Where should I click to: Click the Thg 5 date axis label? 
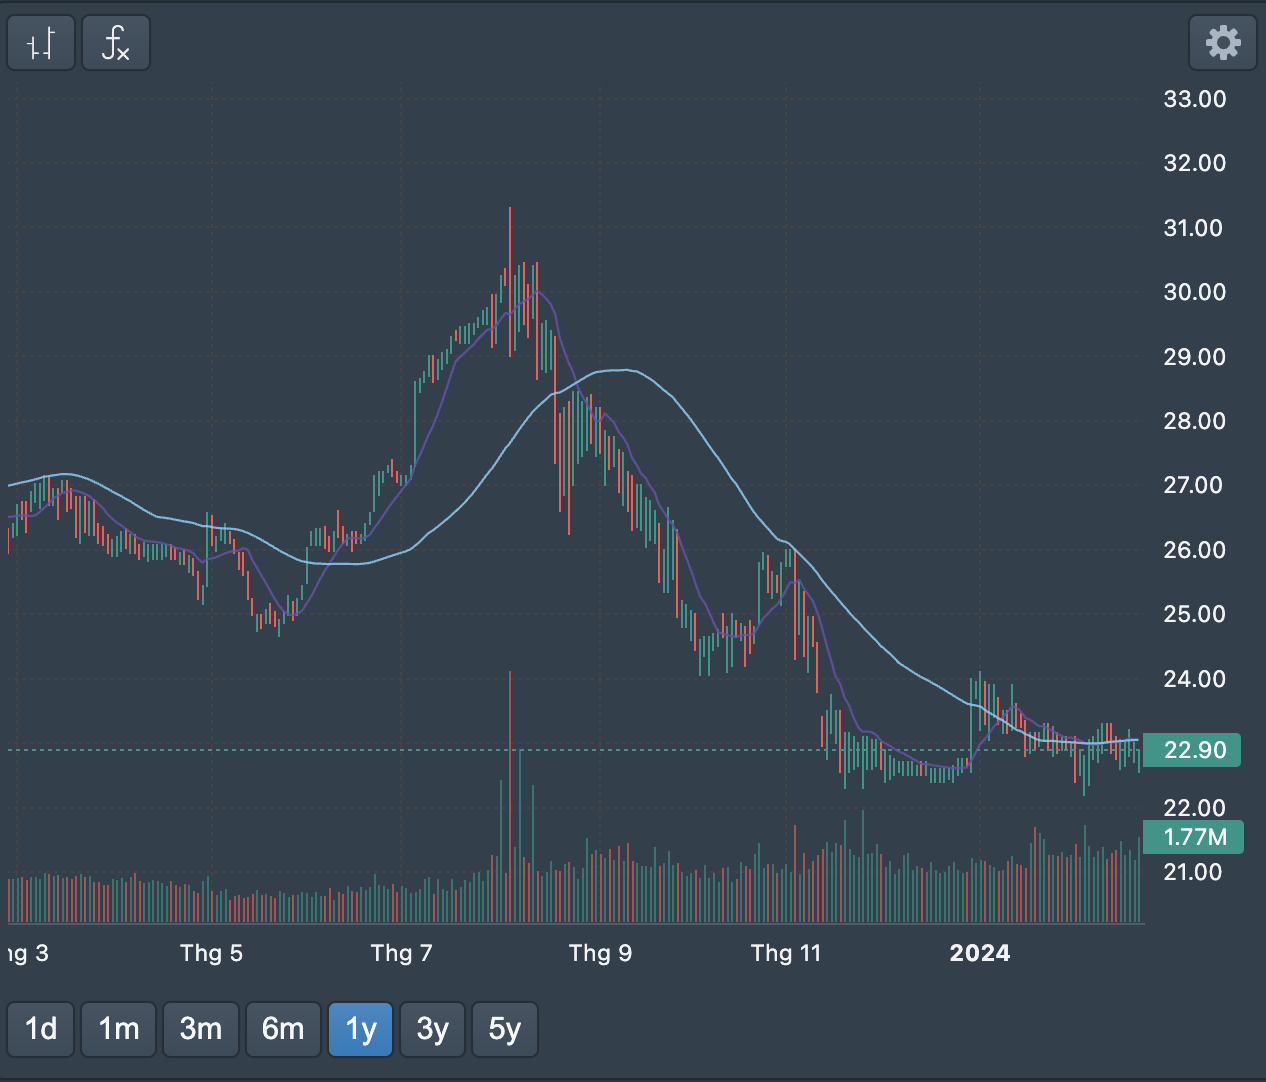pyautogui.click(x=211, y=953)
